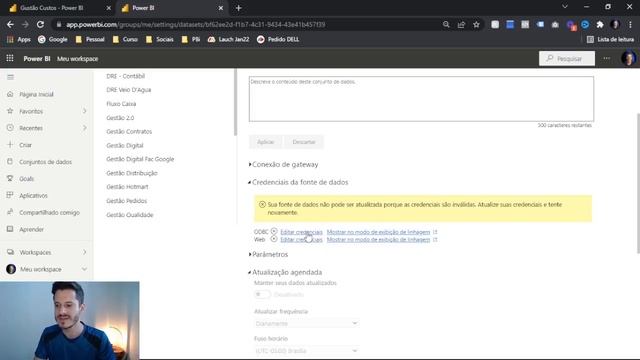Click the share page icon in address bar
Viewport: 640px width, 360px height.
461,24
